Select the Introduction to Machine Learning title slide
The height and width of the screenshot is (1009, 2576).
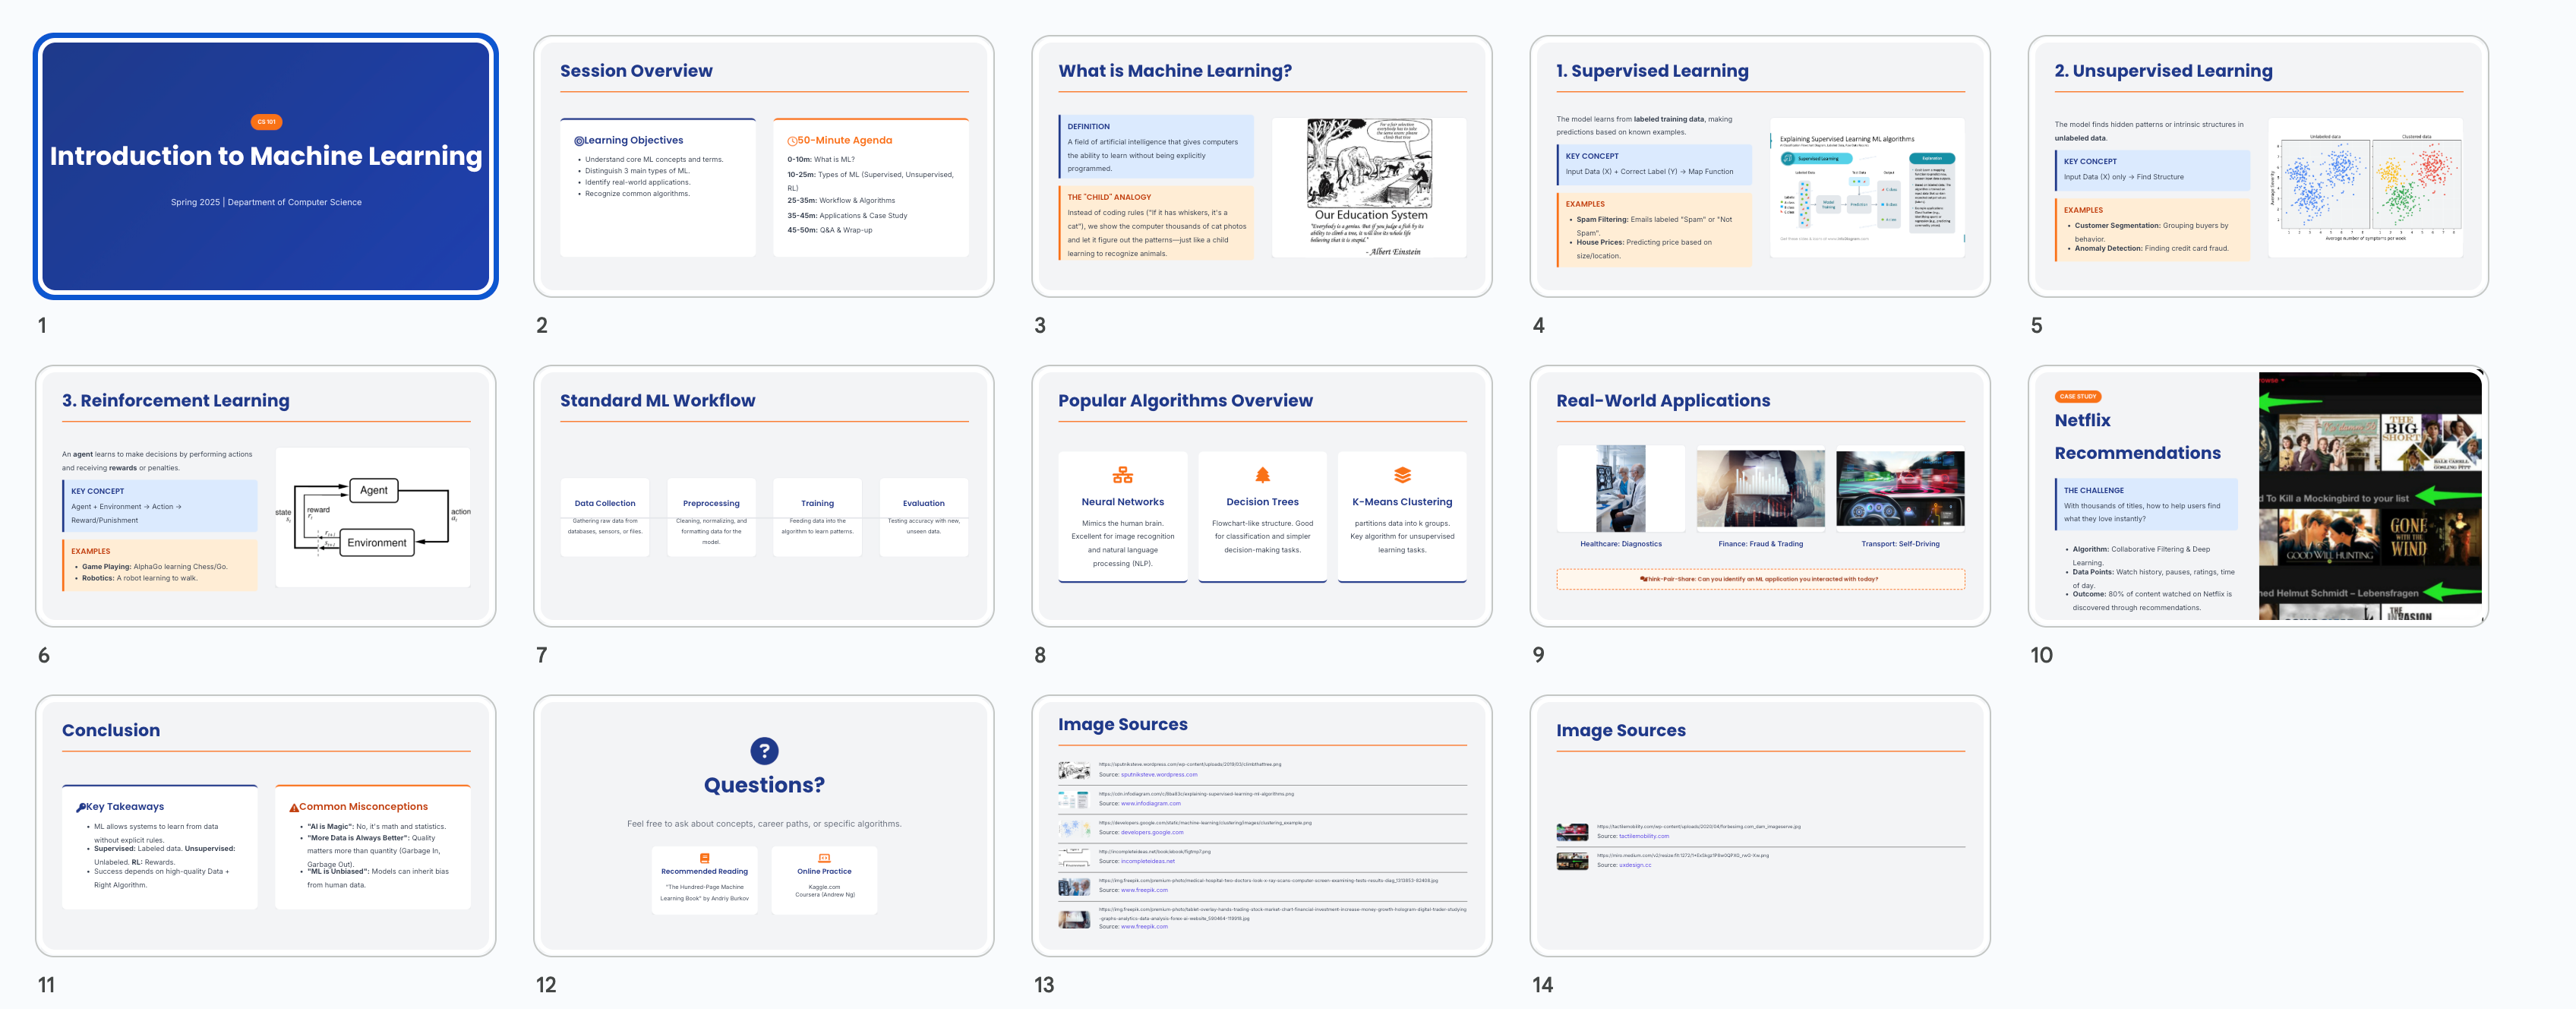pyautogui.click(x=265, y=166)
